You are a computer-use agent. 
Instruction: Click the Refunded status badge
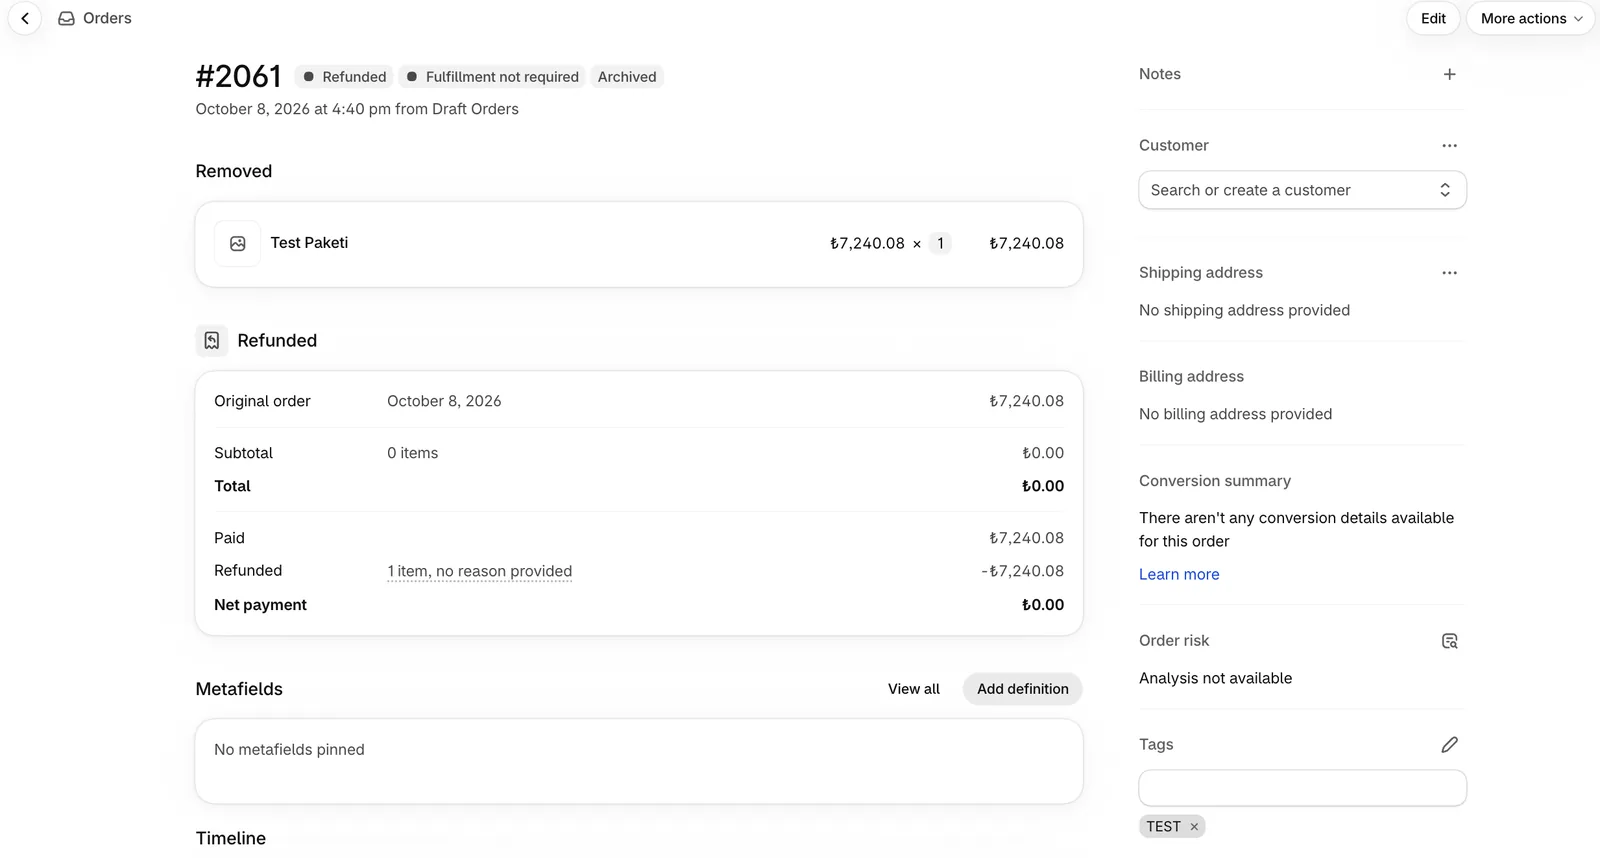coord(344,77)
